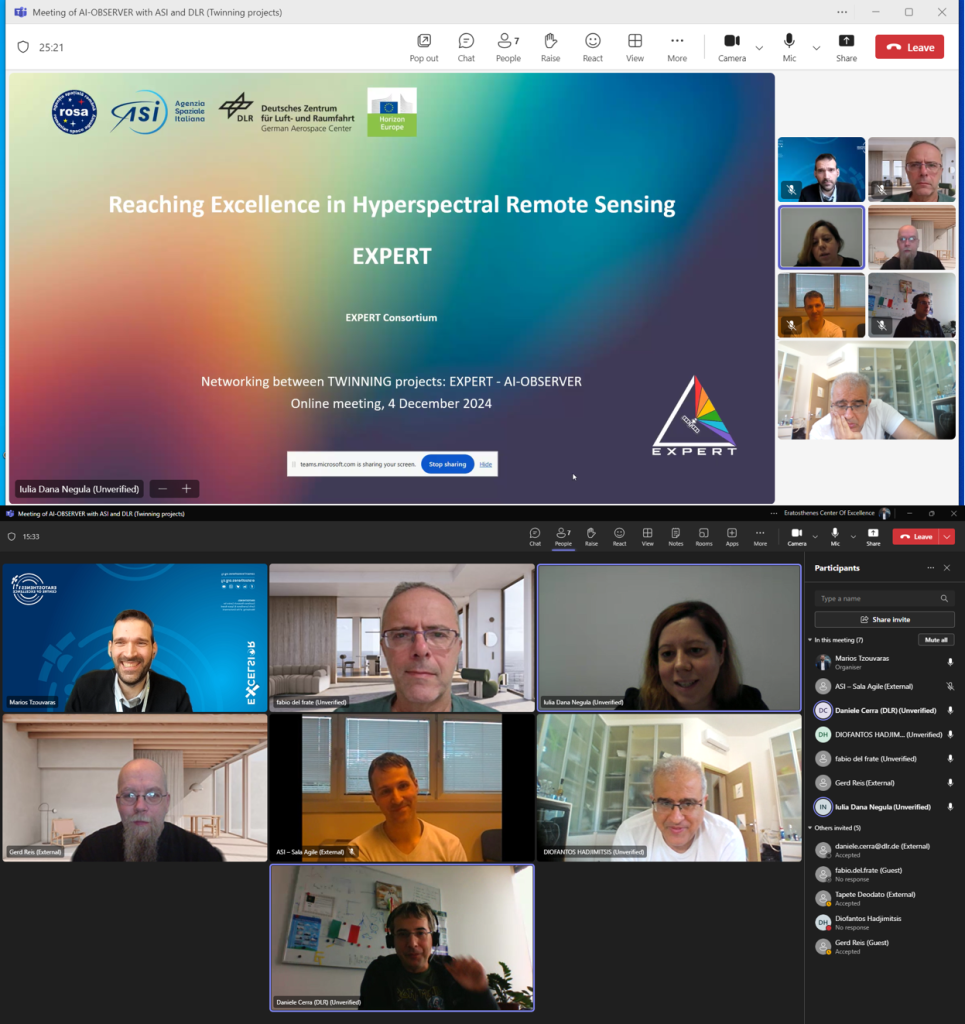Open the People tab in the dark toolbar
This screenshot has height=1024, width=965.
(564, 533)
